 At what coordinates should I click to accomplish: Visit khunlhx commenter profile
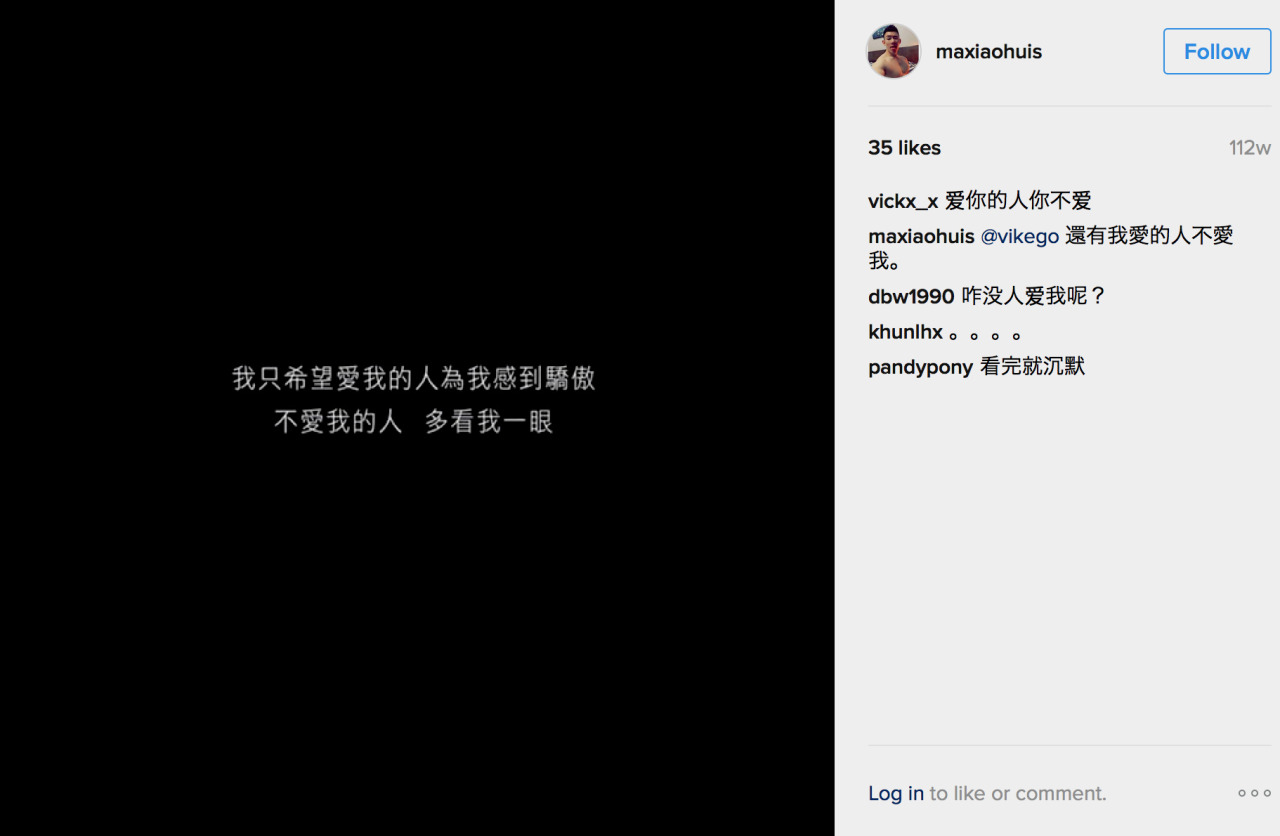(905, 331)
